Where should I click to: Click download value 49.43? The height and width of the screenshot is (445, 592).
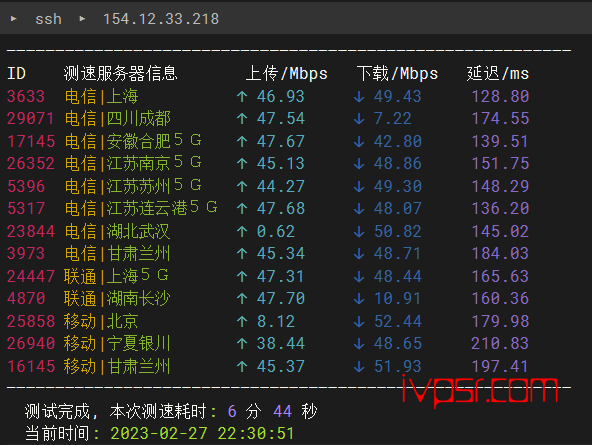[398, 96]
